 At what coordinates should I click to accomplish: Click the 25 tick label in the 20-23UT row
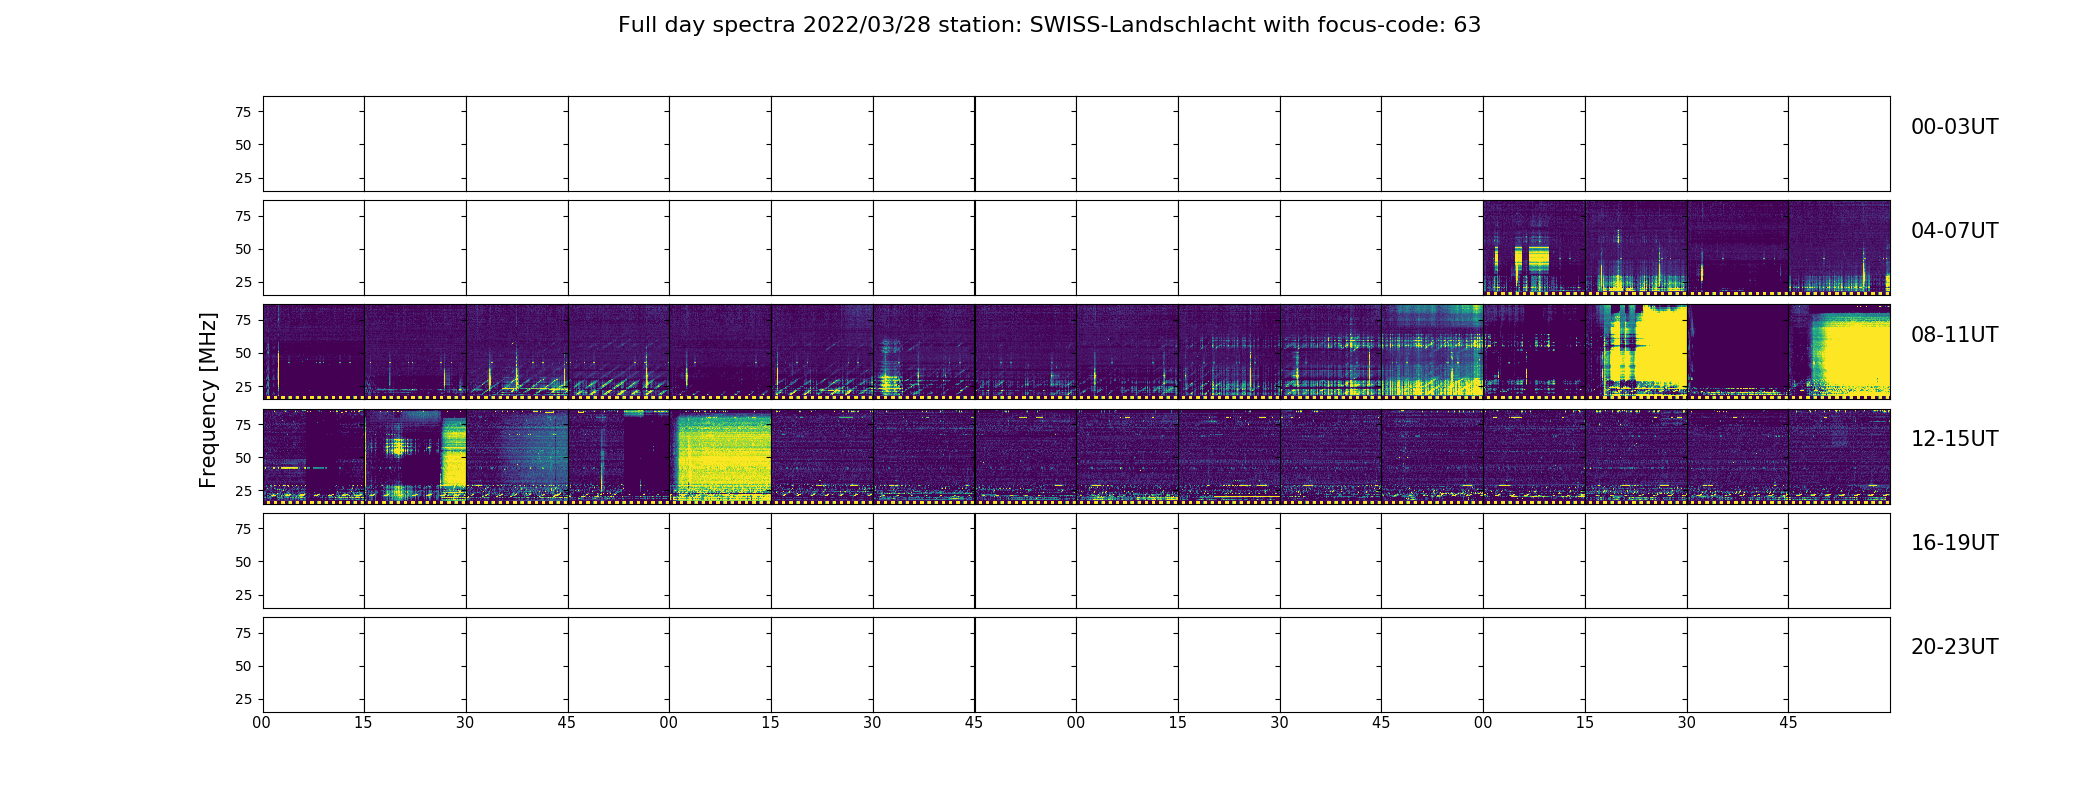pyautogui.click(x=243, y=699)
